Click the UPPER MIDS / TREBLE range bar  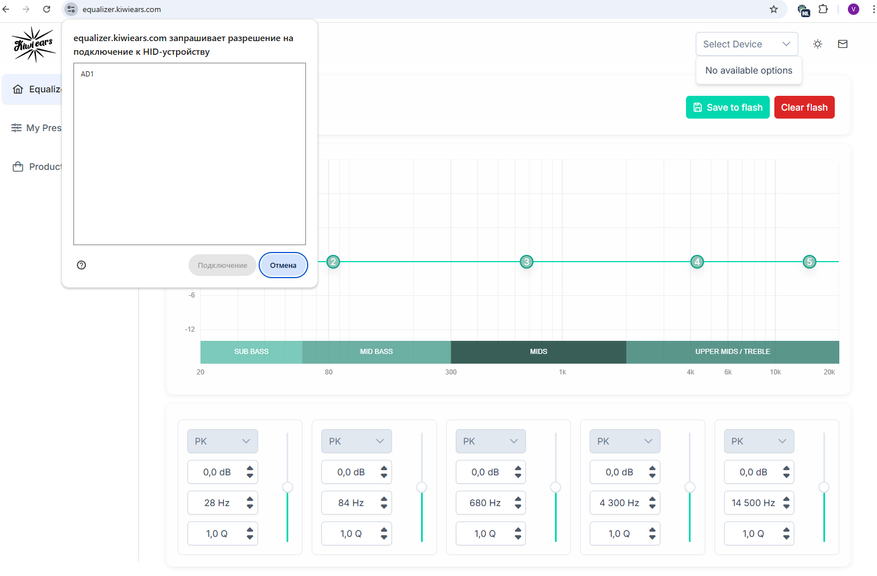pyautogui.click(x=732, y=352)
